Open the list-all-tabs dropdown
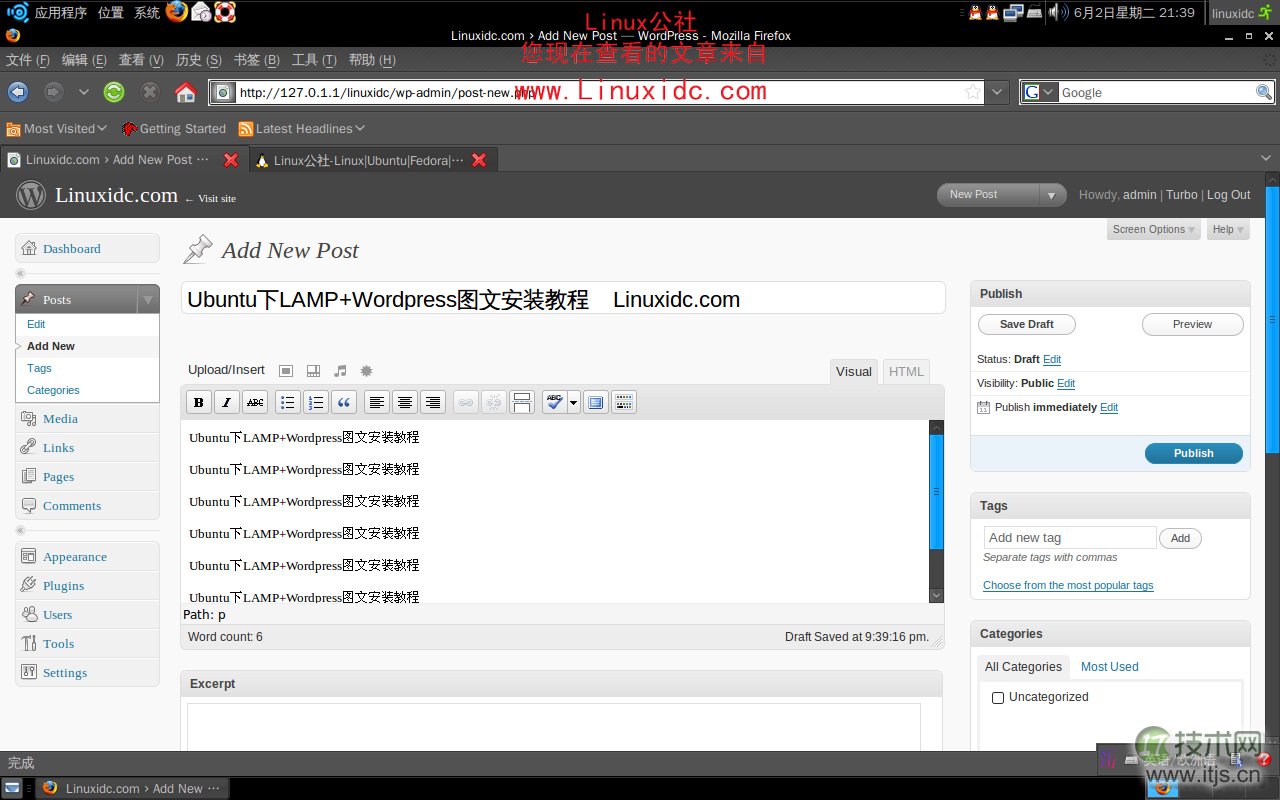This screenshot has height=800, width=1280. pyautogui.click(x=1267, y=158)
